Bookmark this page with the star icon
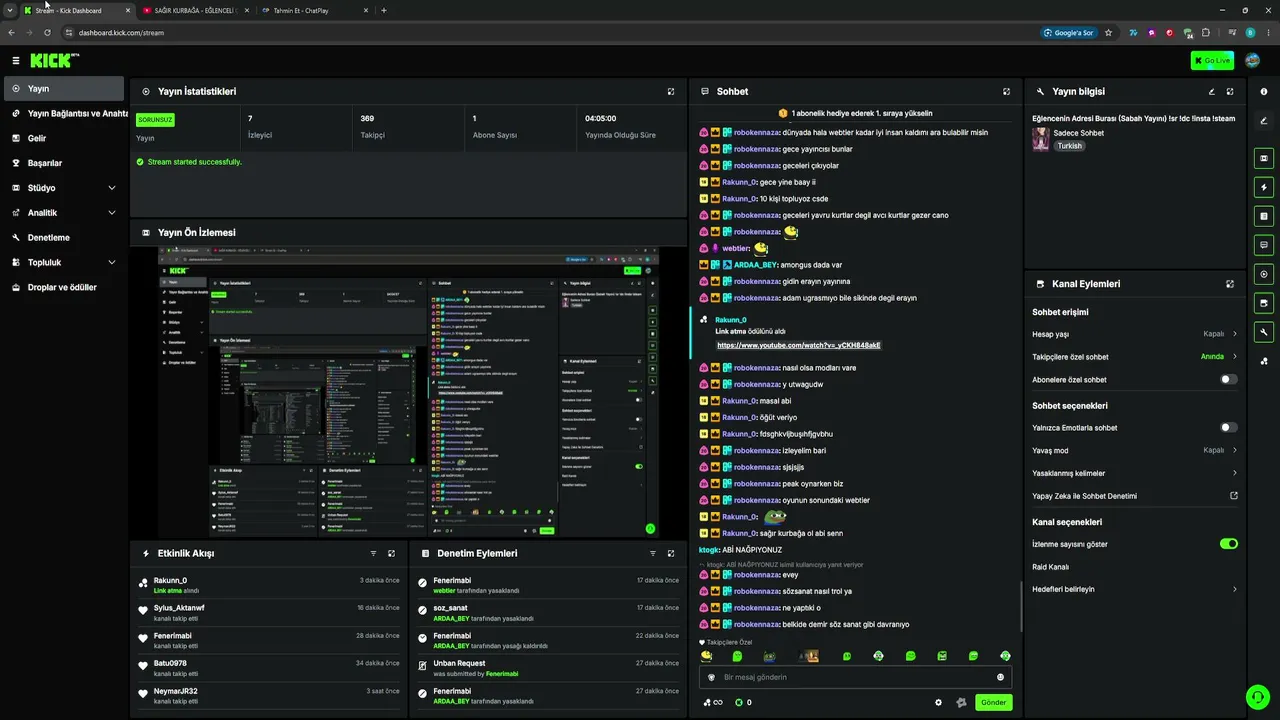The image size is (1280, 720). (1108, 33)
